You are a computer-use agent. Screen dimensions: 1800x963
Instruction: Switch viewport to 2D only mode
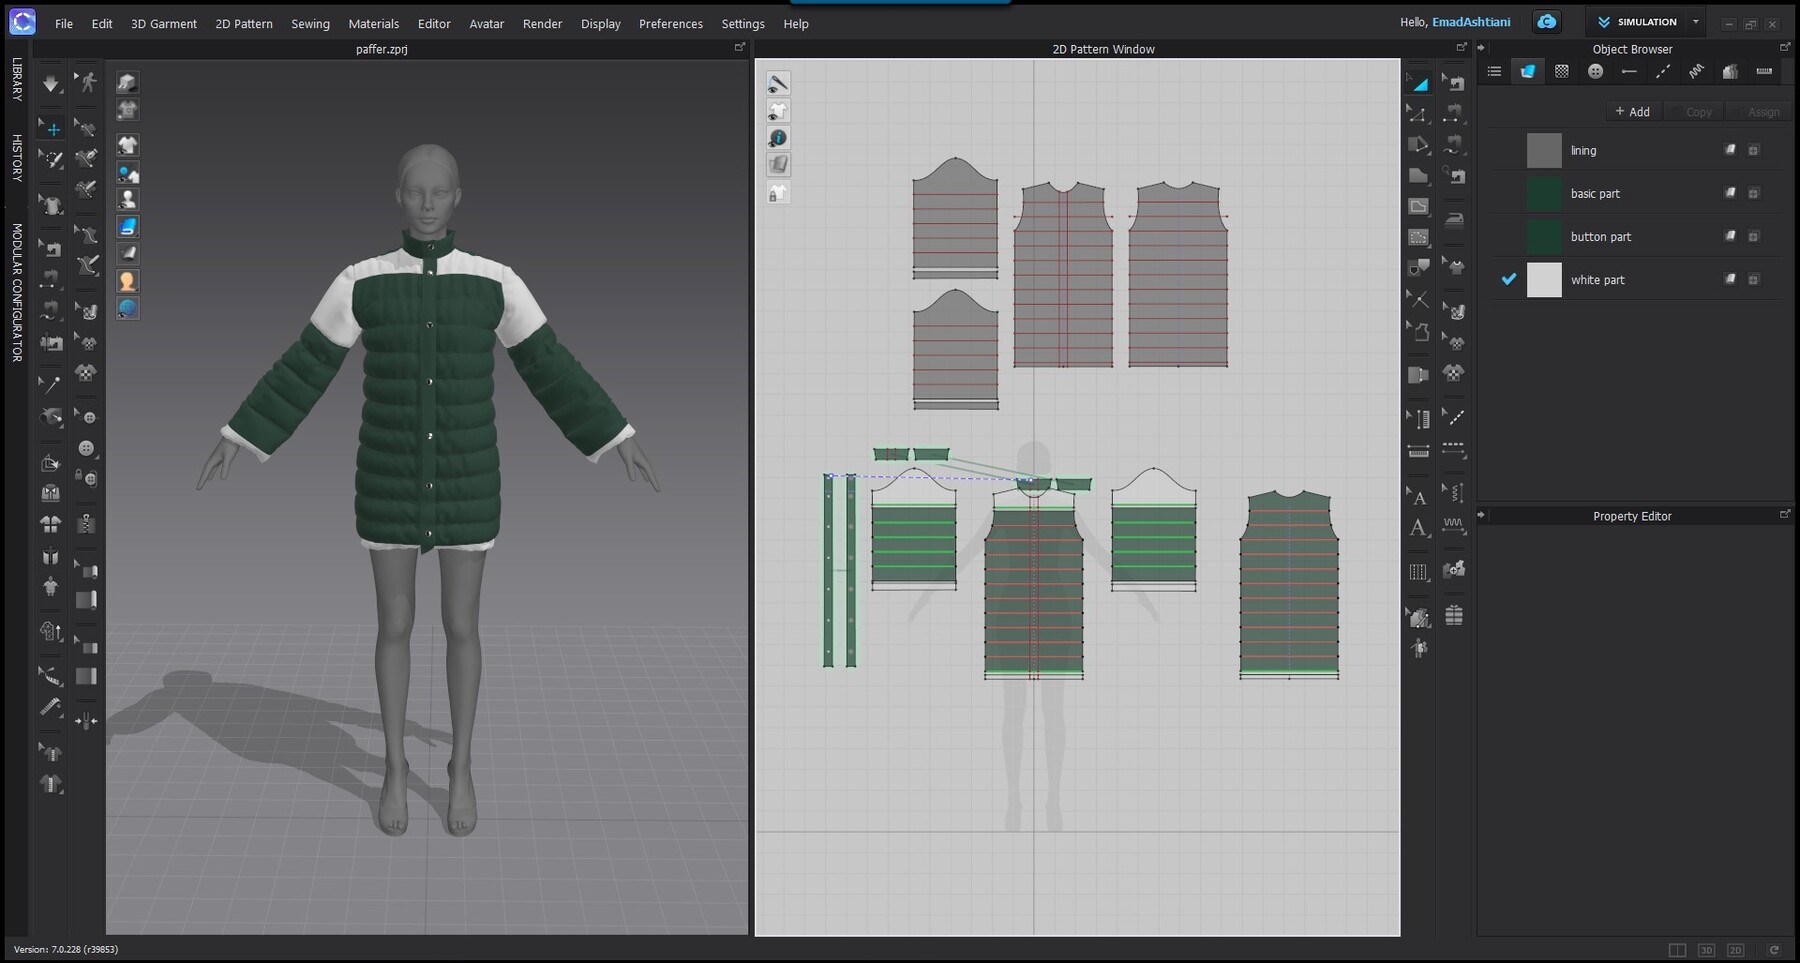1736,950
